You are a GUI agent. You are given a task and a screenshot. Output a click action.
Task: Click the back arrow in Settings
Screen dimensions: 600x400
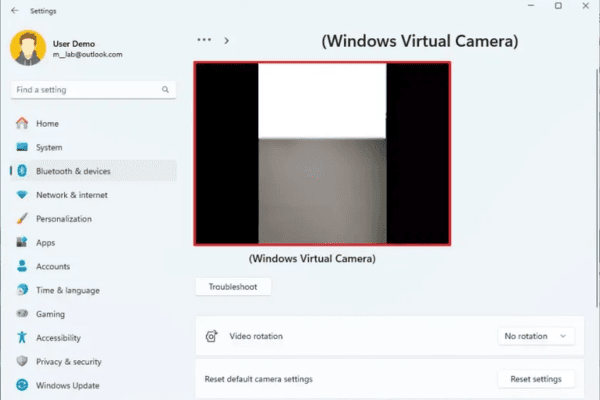pyautogui.click(x=15, y=11)
